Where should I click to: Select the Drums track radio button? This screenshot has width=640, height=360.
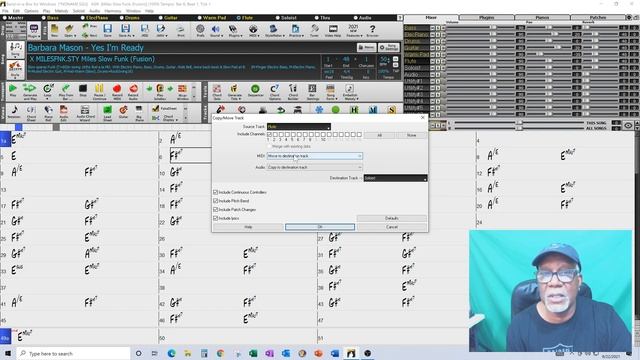(122, 18)
